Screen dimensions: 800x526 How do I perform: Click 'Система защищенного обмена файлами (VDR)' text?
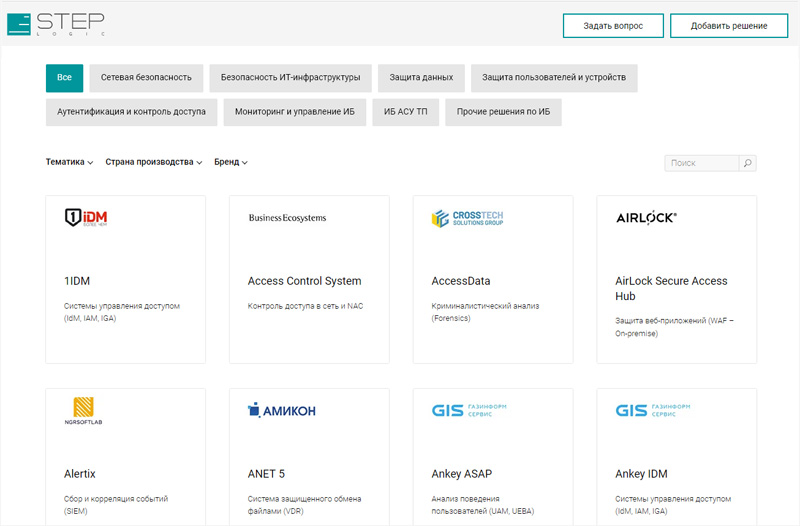305,505
